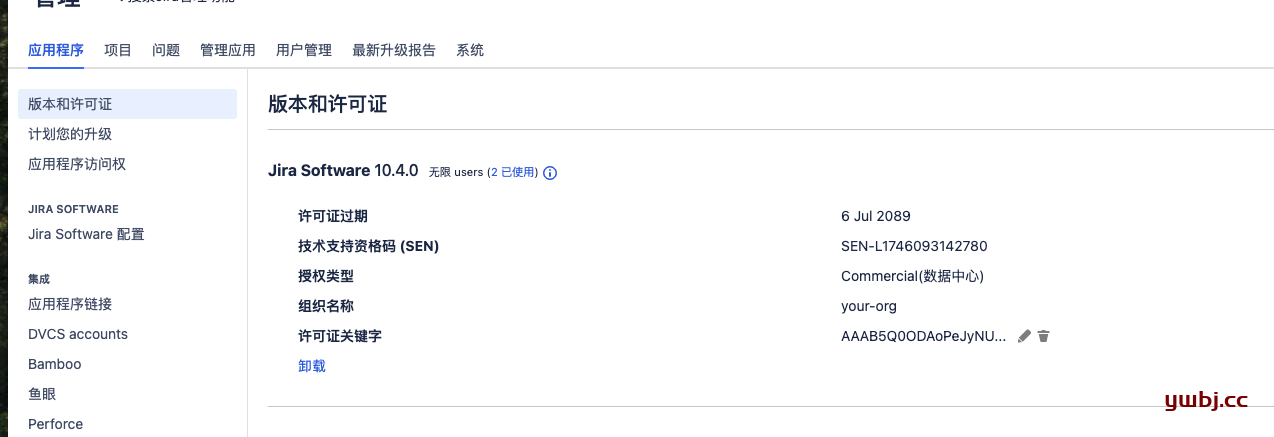Open 应用程序链接 under 集成
The width and height of the screenshot is (1274, 437).
coord(70,304)
